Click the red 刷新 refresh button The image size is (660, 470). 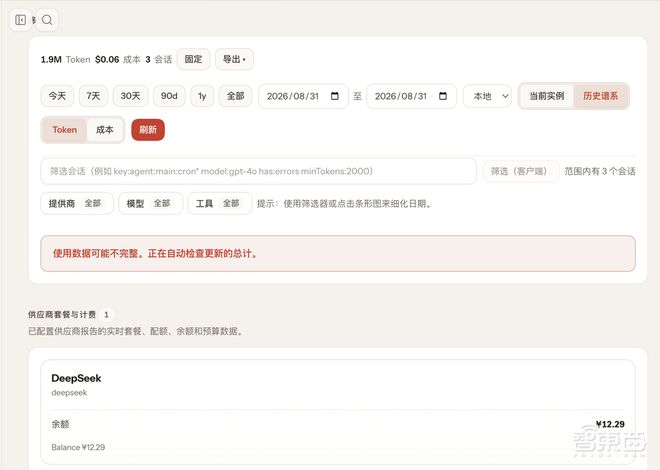(148, 130)
